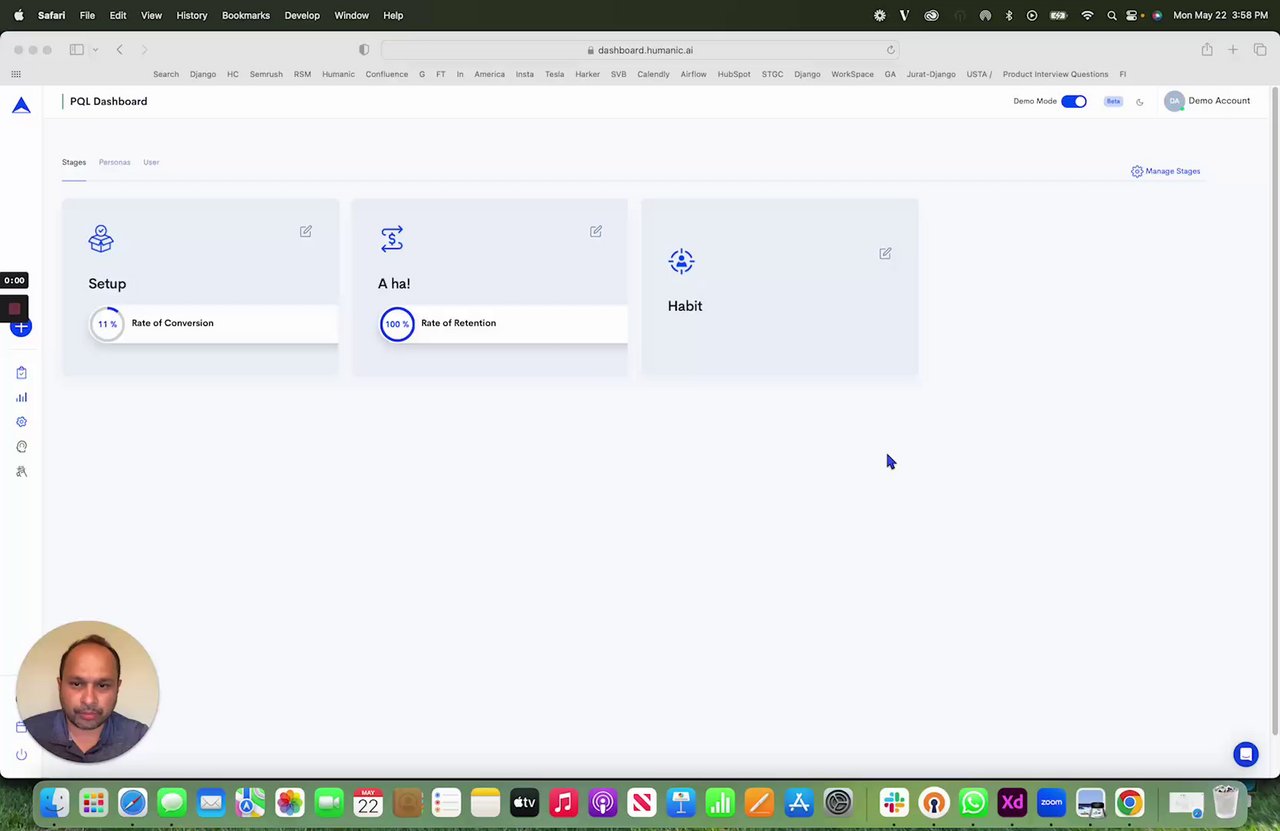Edit the Habit stage card
Screen dimensions: 1280x831
click(885, 254)
